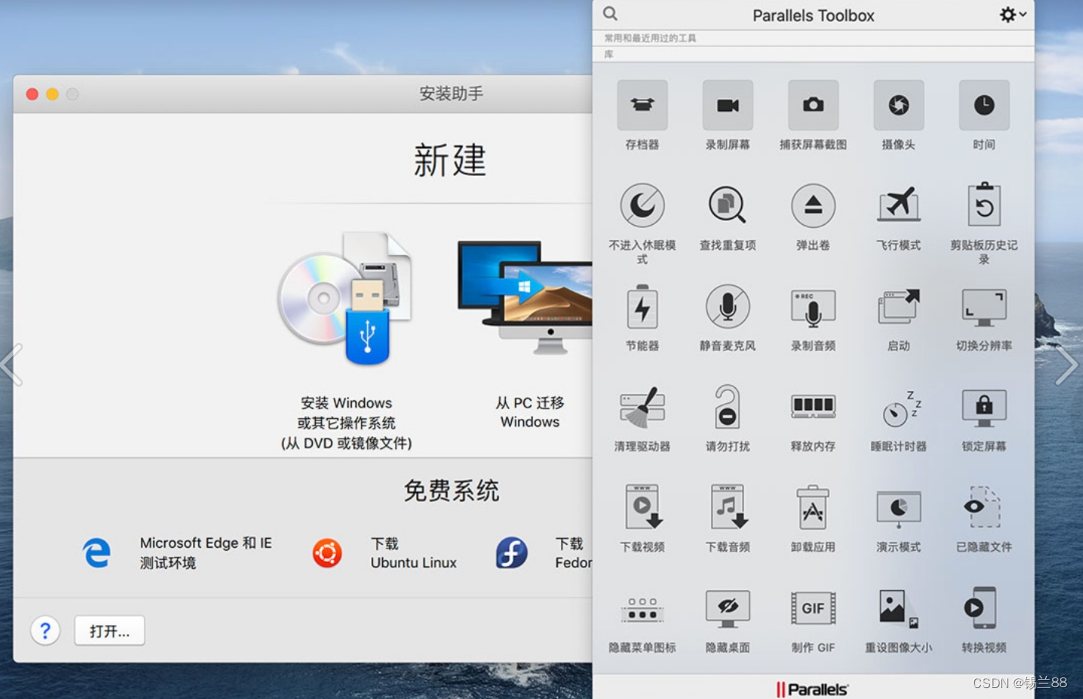Activate Do Not Sleep (不进入休眠模式) tool
1083x699 pixels.
(x=642, y=205)
